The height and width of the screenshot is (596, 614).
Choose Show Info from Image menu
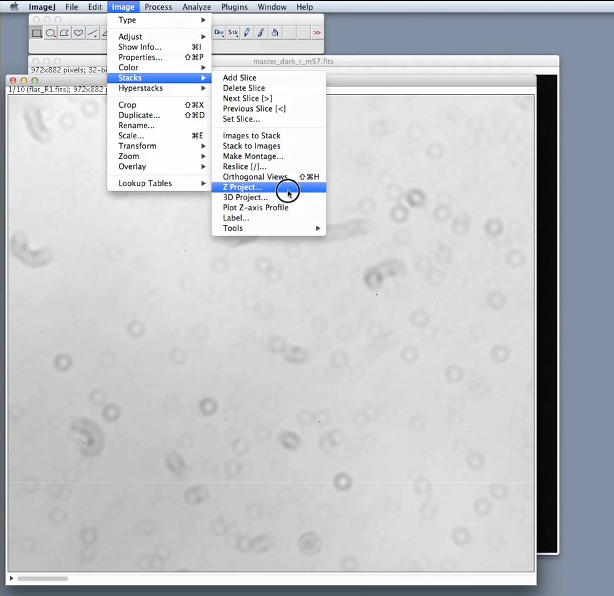pos(159,47)
